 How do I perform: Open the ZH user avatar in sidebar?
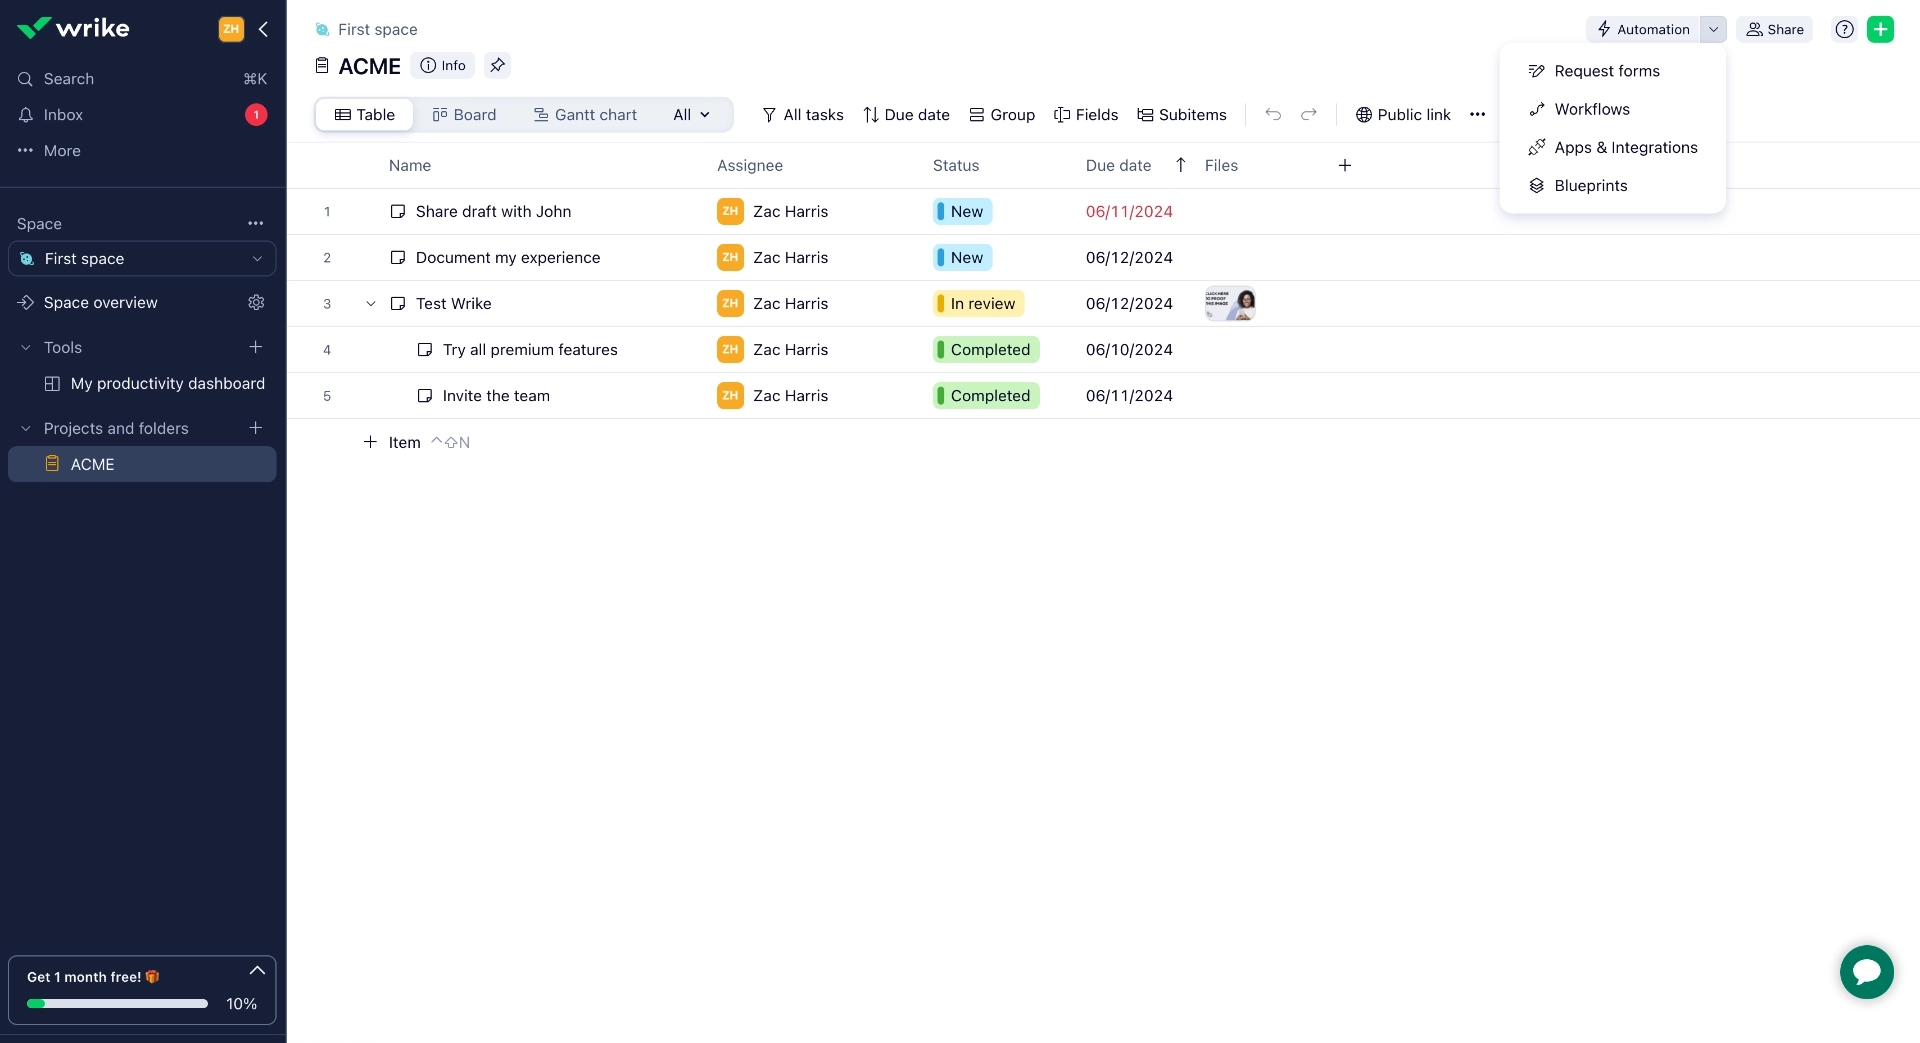231,29
